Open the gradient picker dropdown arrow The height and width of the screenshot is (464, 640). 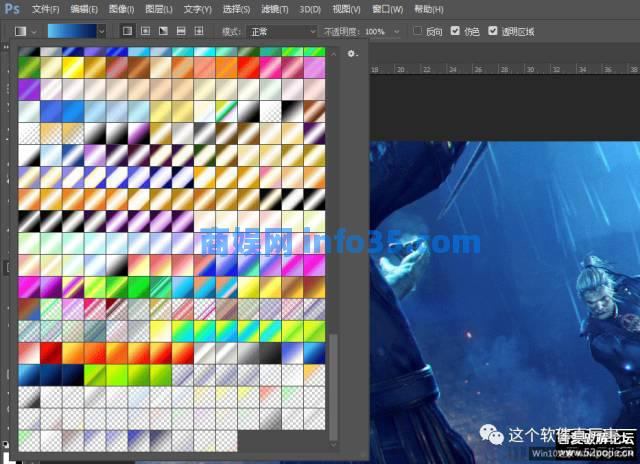coord(102,31)
